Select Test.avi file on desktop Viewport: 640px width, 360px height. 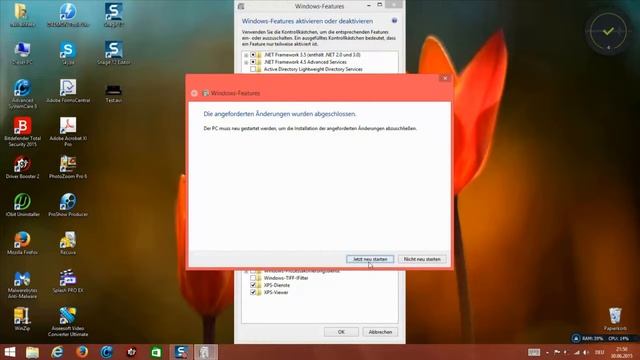(x=113, y=93)
